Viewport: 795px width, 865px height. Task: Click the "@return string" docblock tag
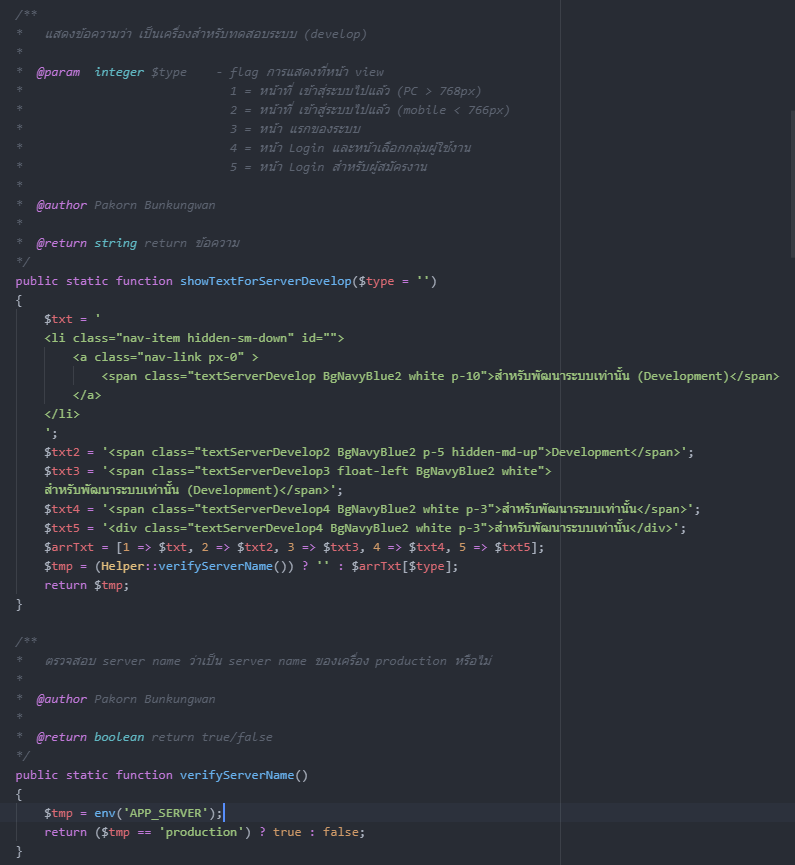pos(87,243)
